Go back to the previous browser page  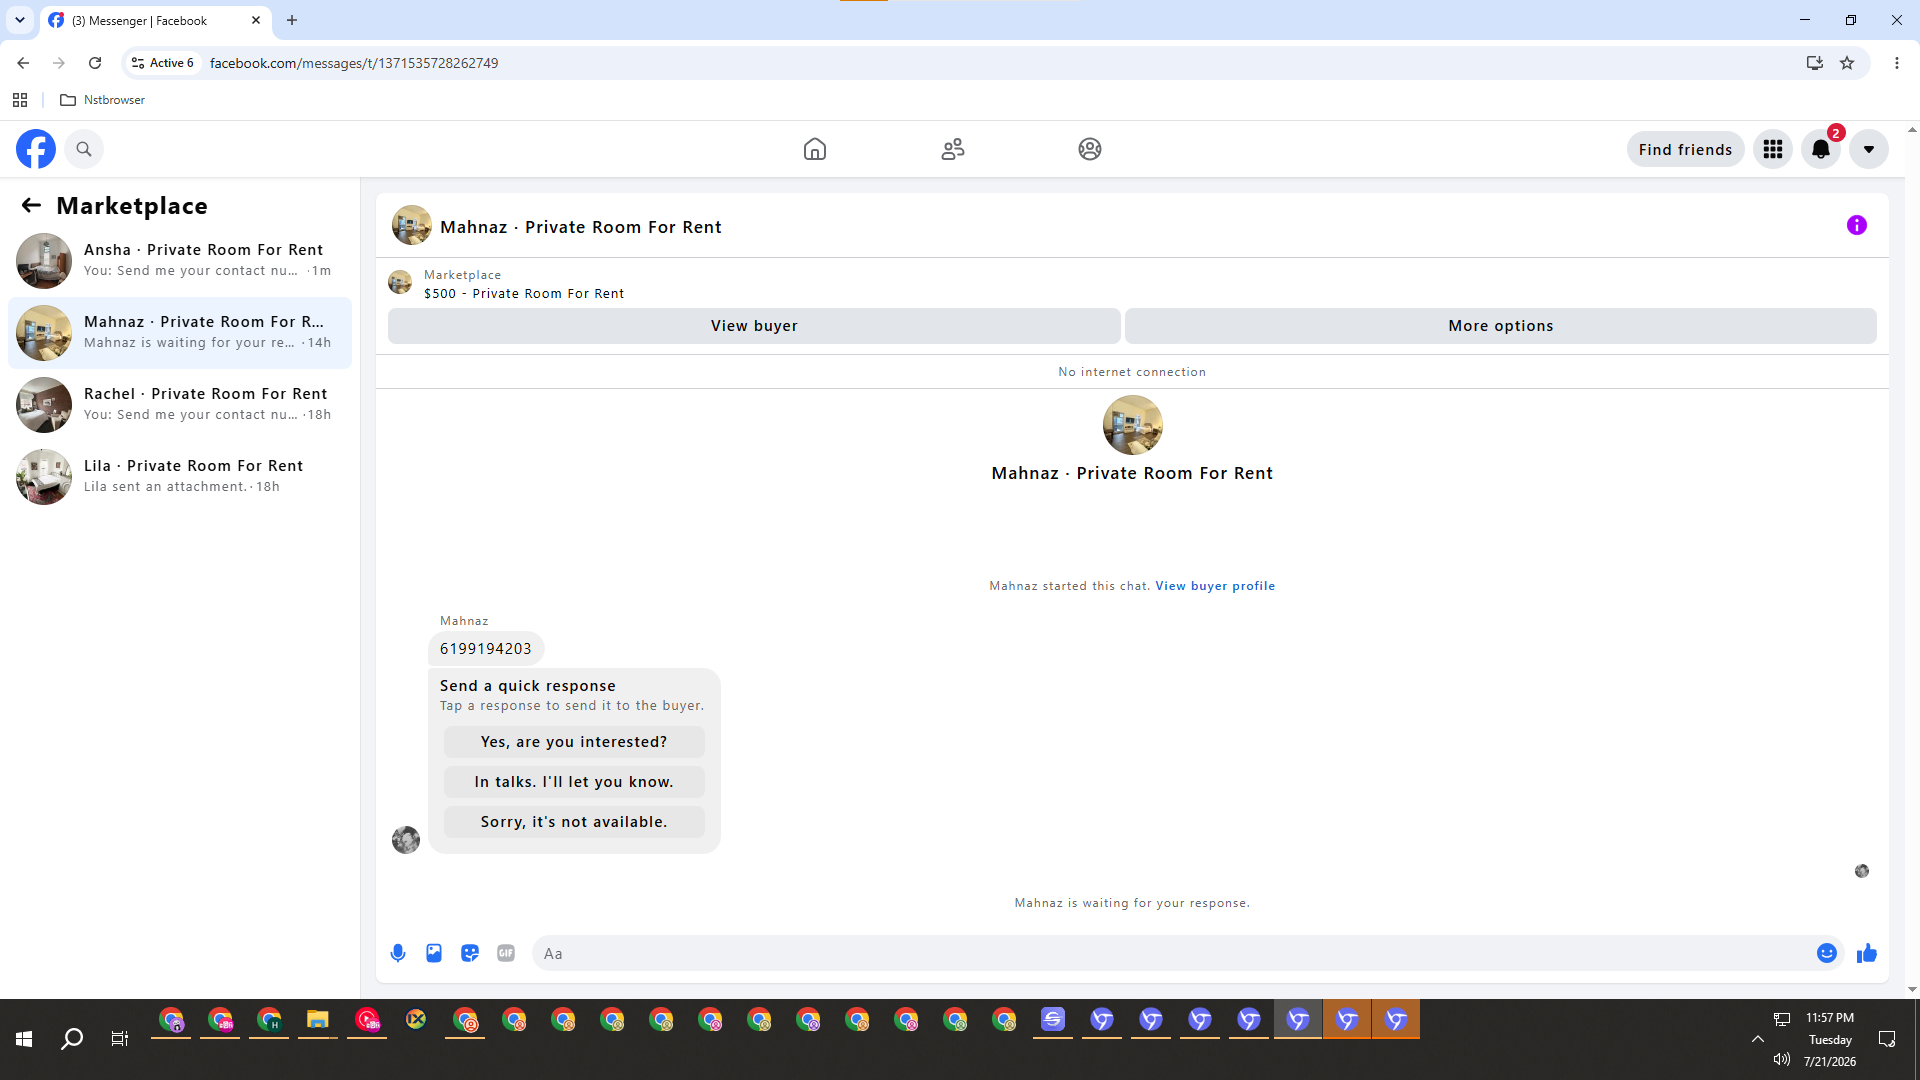click(23, 63)
